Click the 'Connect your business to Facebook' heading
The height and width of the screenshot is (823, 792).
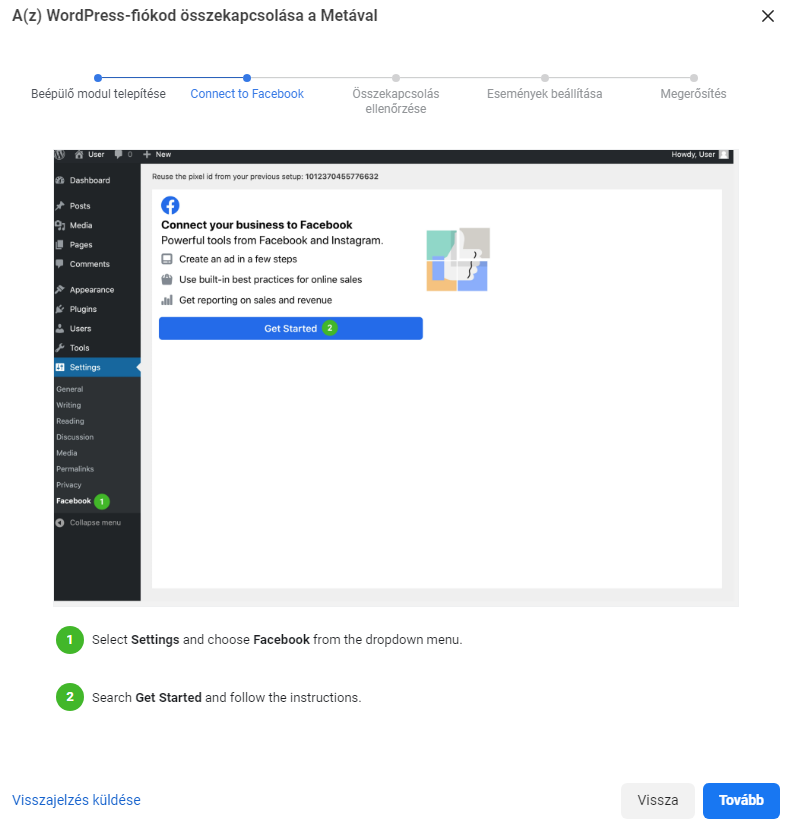(257, 225)
